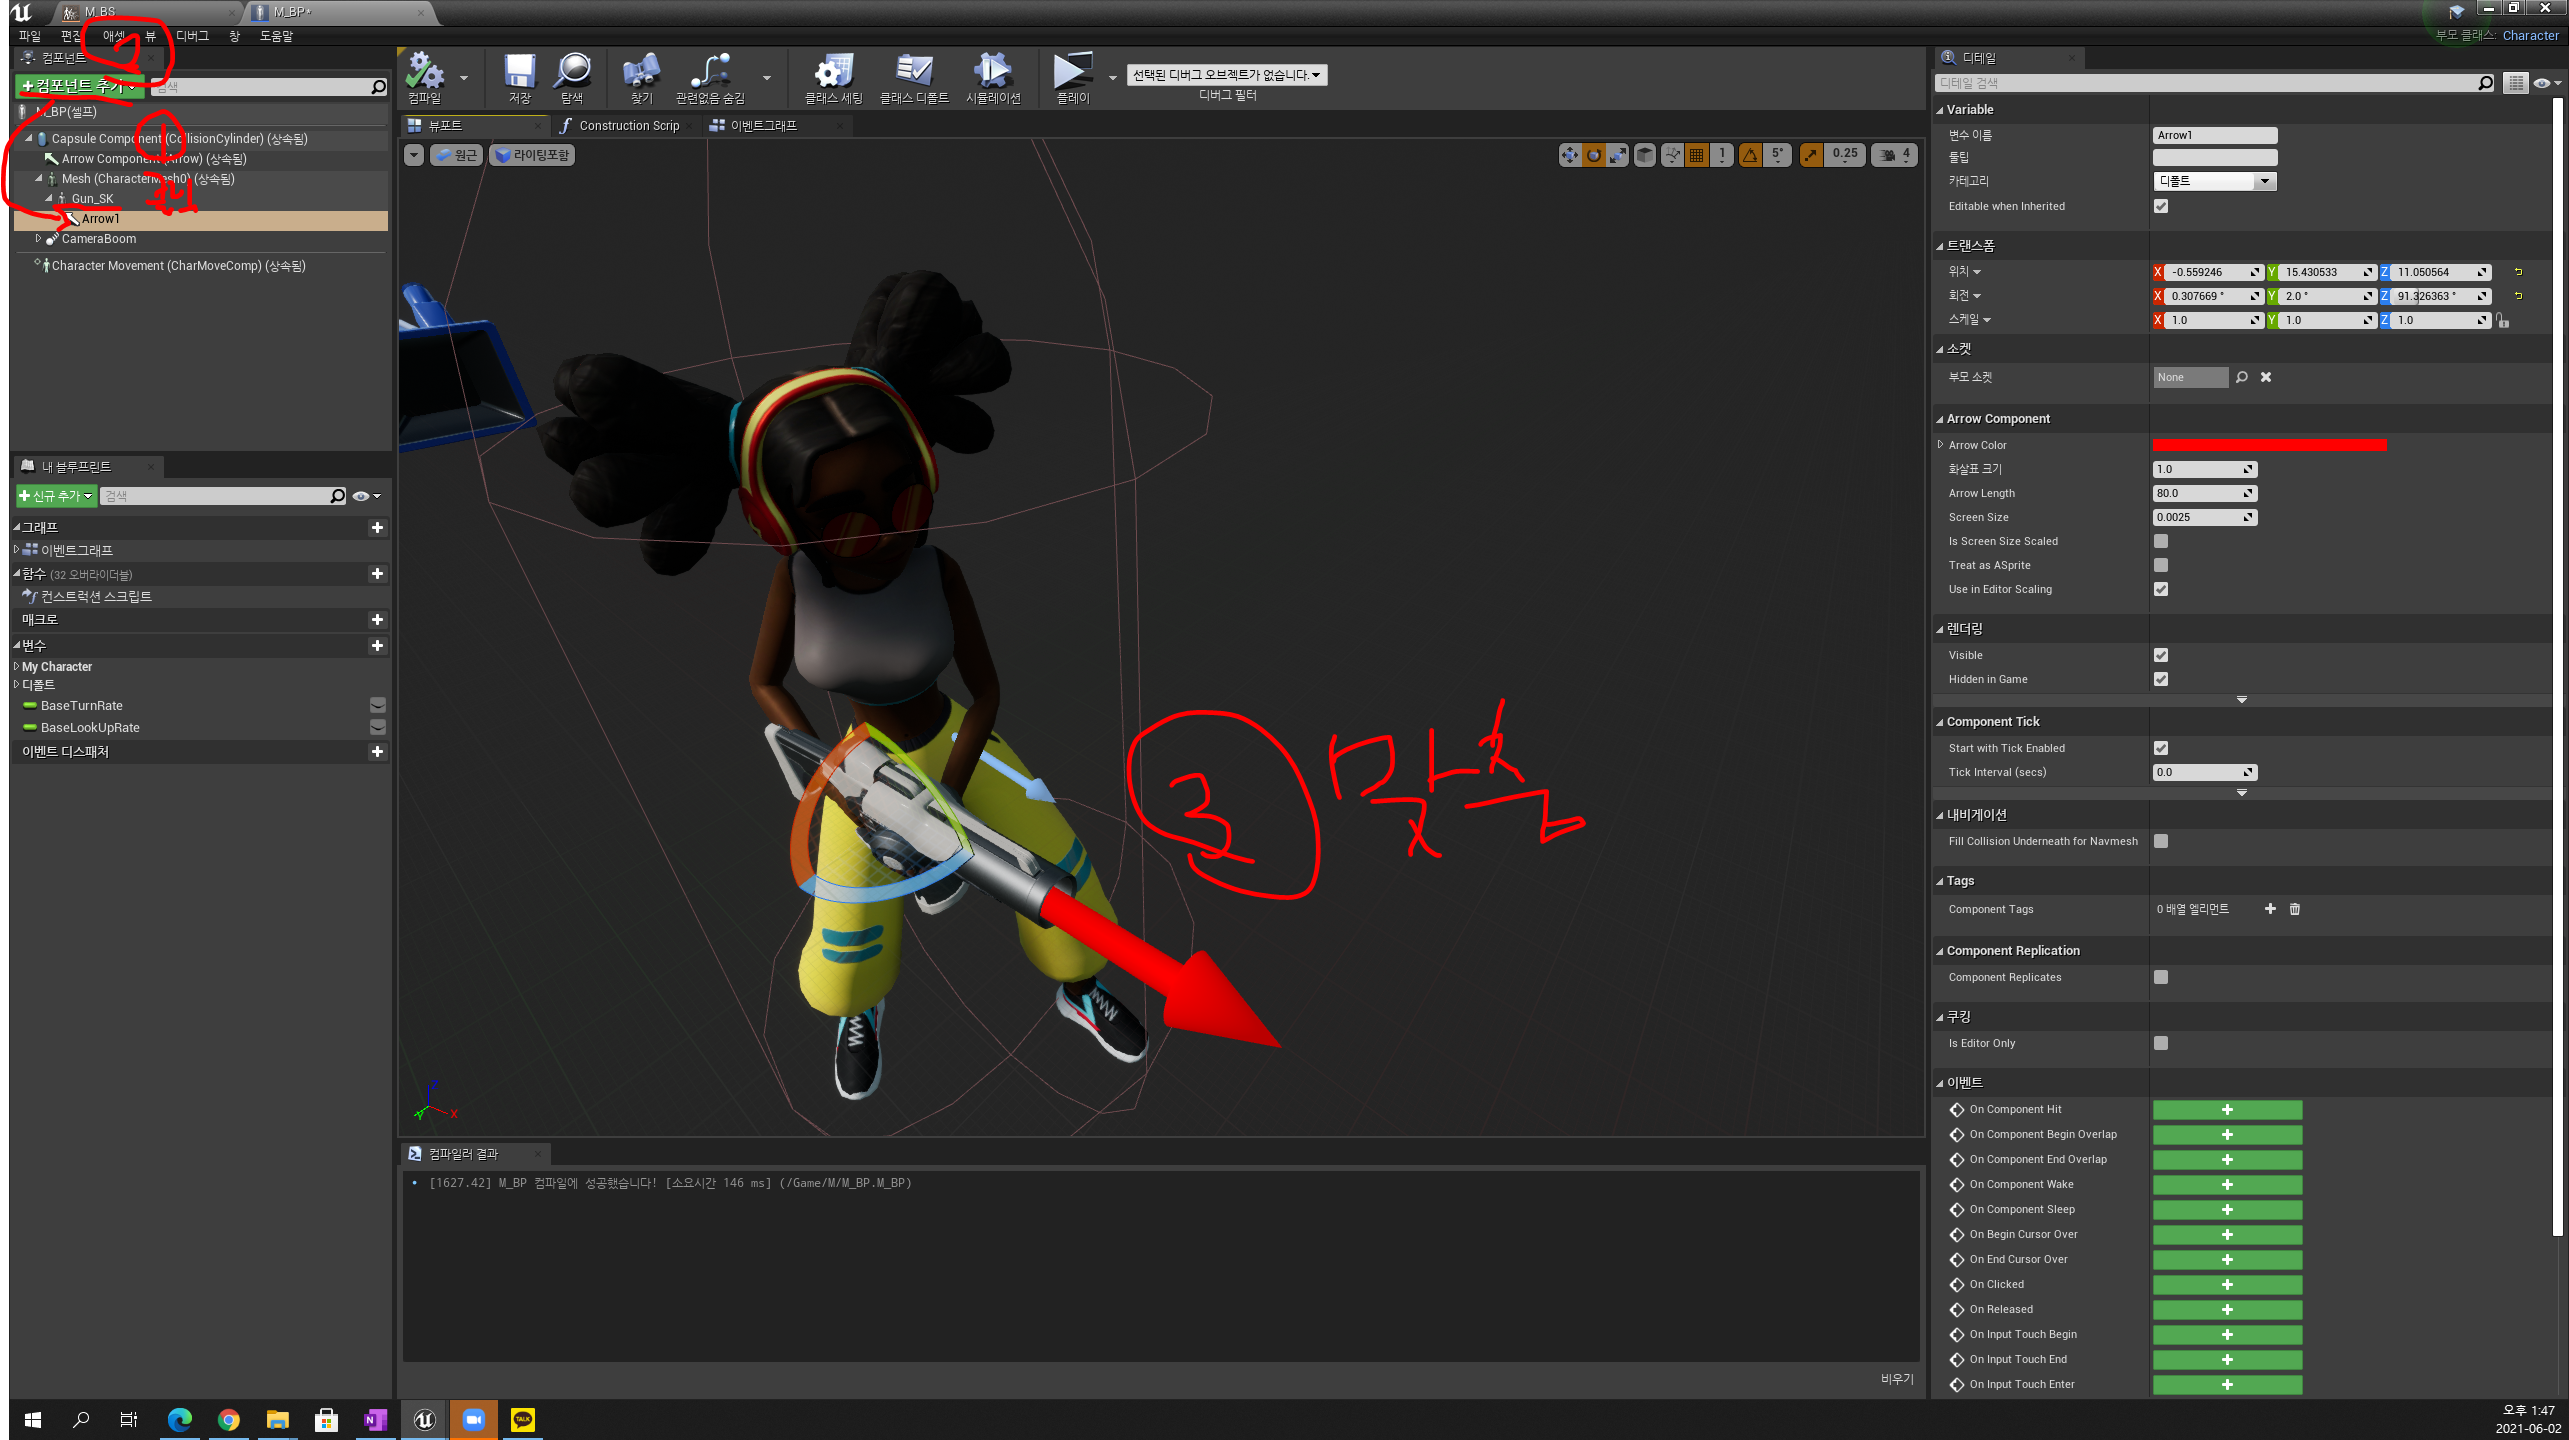The height and width of the screenshot is (1440, 2569).
Task: Open Unreal Engine from the Windows taskbar
Action: pyautogui.click(x=425, y=1419)
